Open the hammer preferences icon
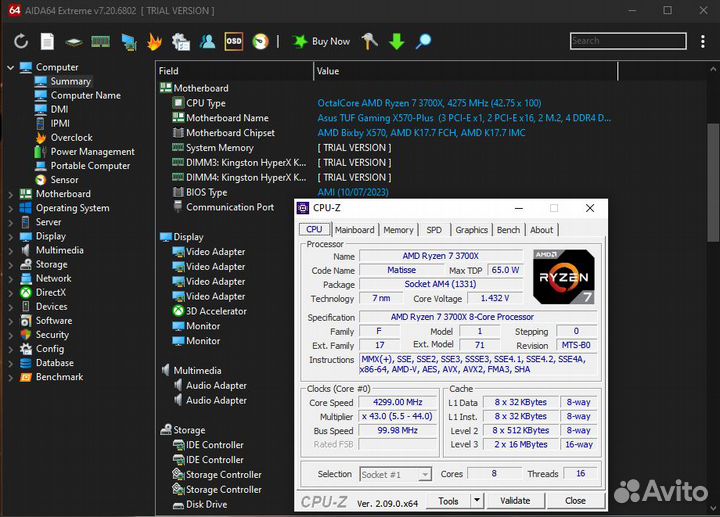This screenshot has height=517, width=720. pyautogui.click(x=370, y=41)
